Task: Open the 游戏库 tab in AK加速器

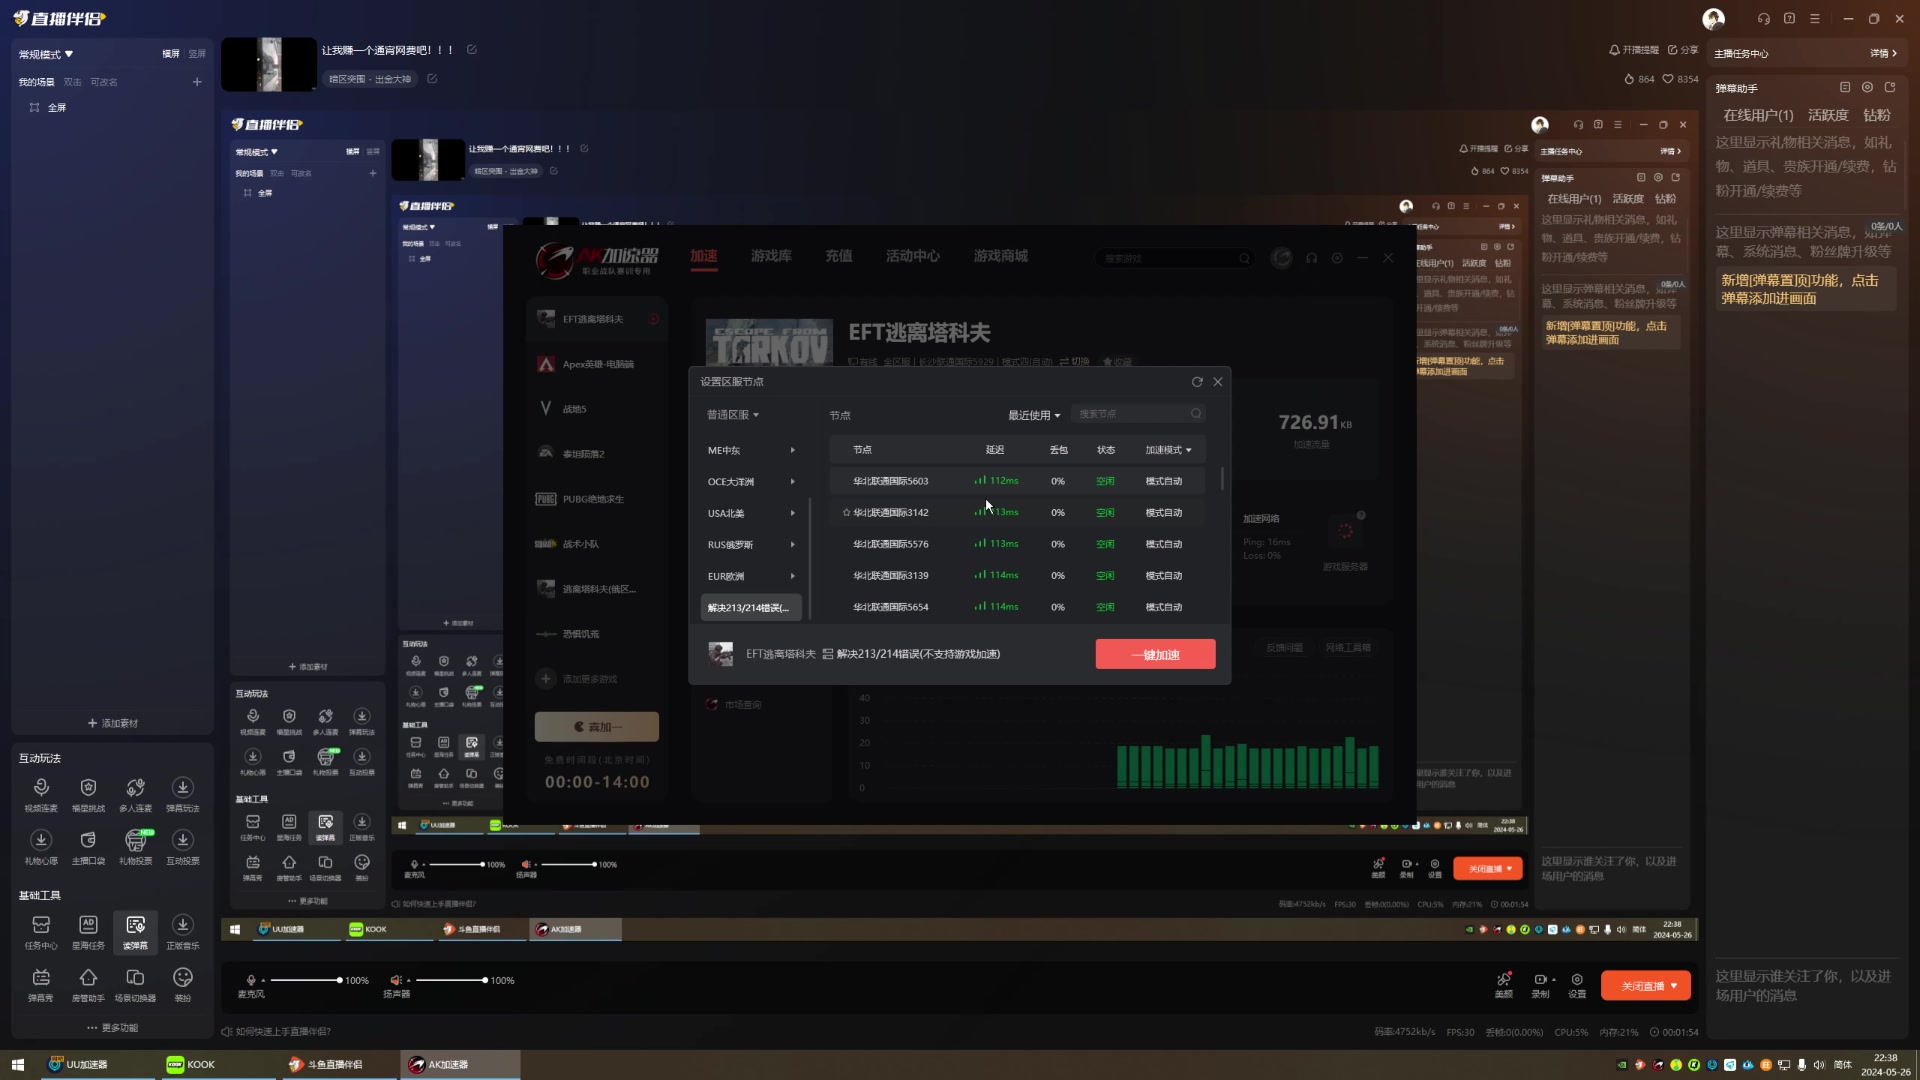Action: (771, 256)
